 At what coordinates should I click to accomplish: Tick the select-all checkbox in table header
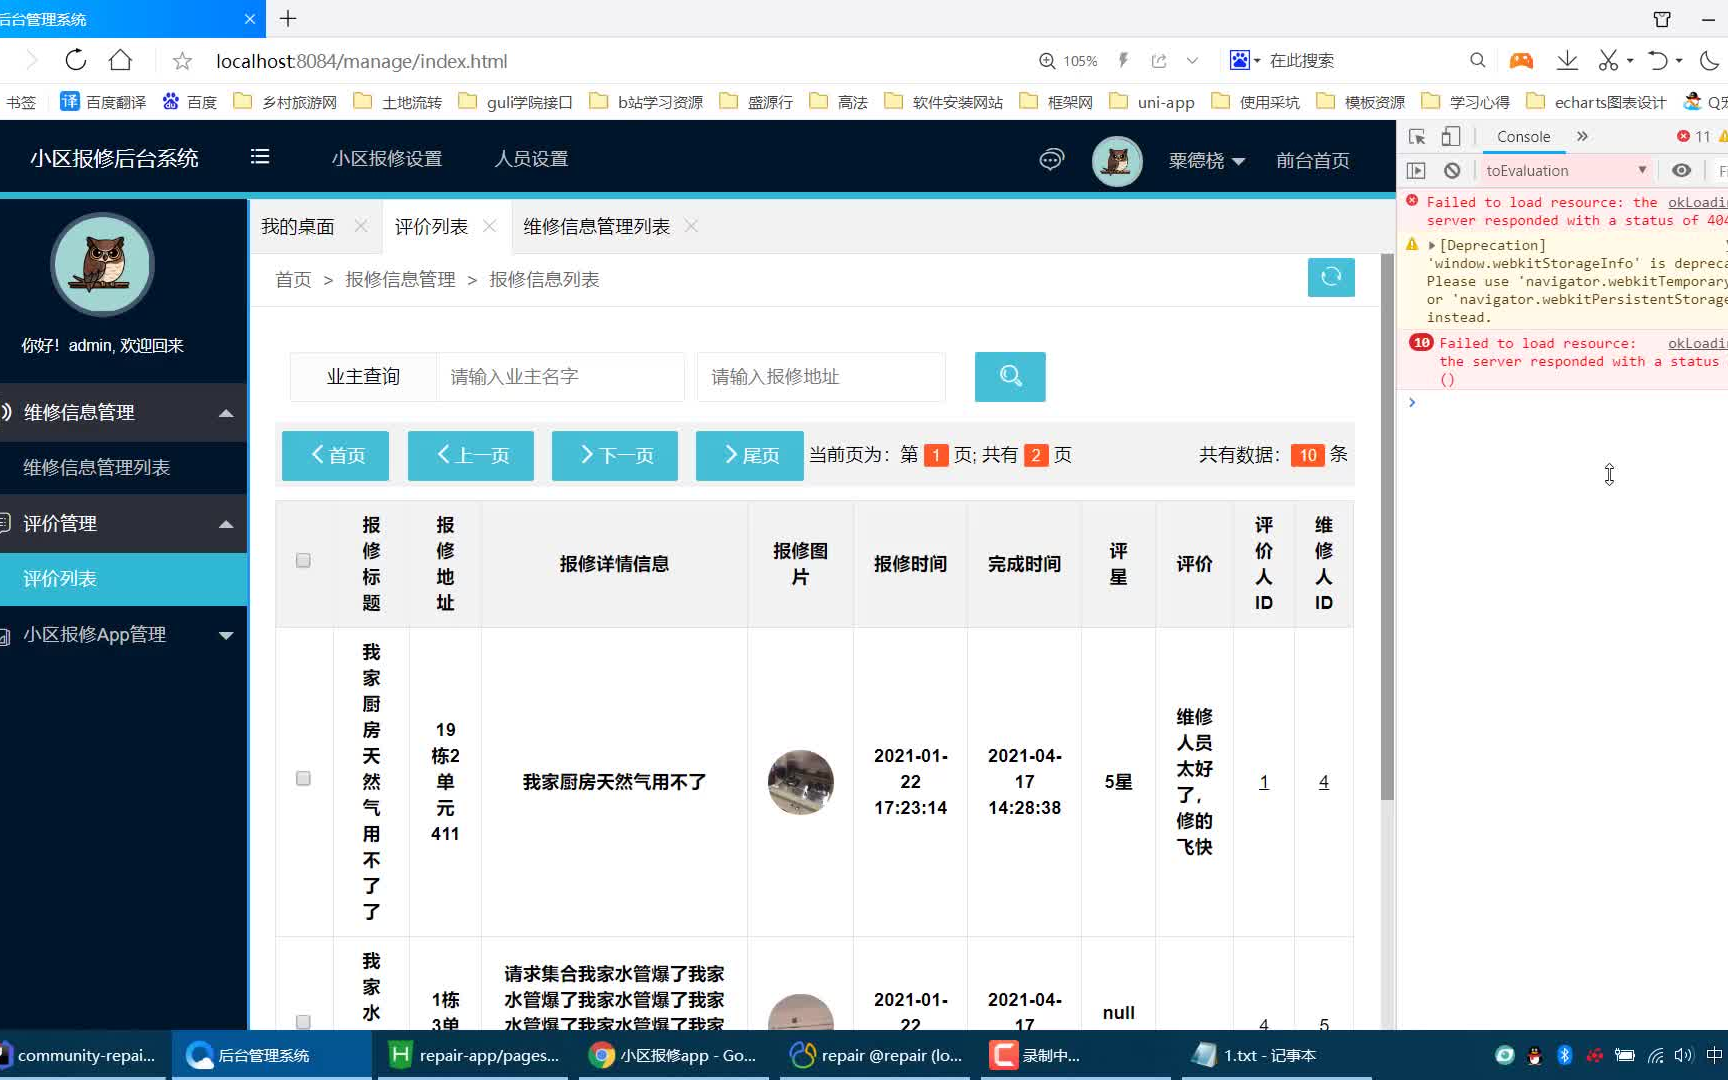[x=303, y=561]
